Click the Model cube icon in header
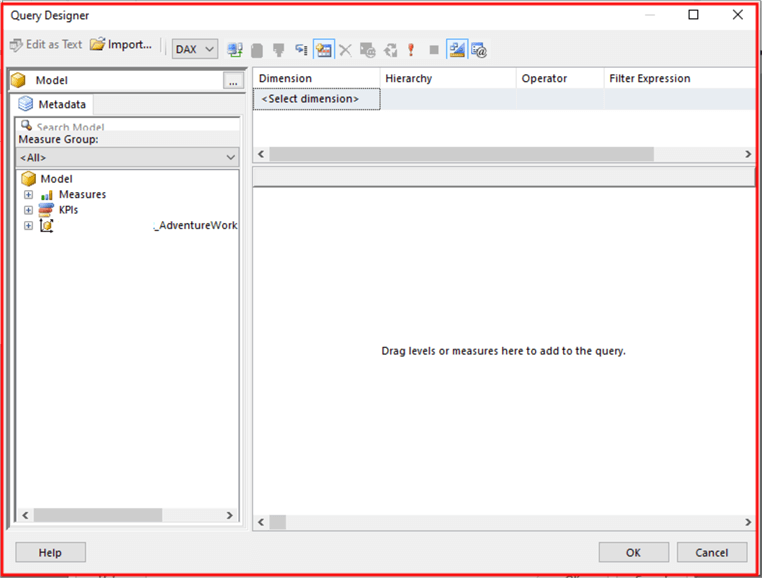The width and height of the screenshot is (762, 578). click(18, 80)
